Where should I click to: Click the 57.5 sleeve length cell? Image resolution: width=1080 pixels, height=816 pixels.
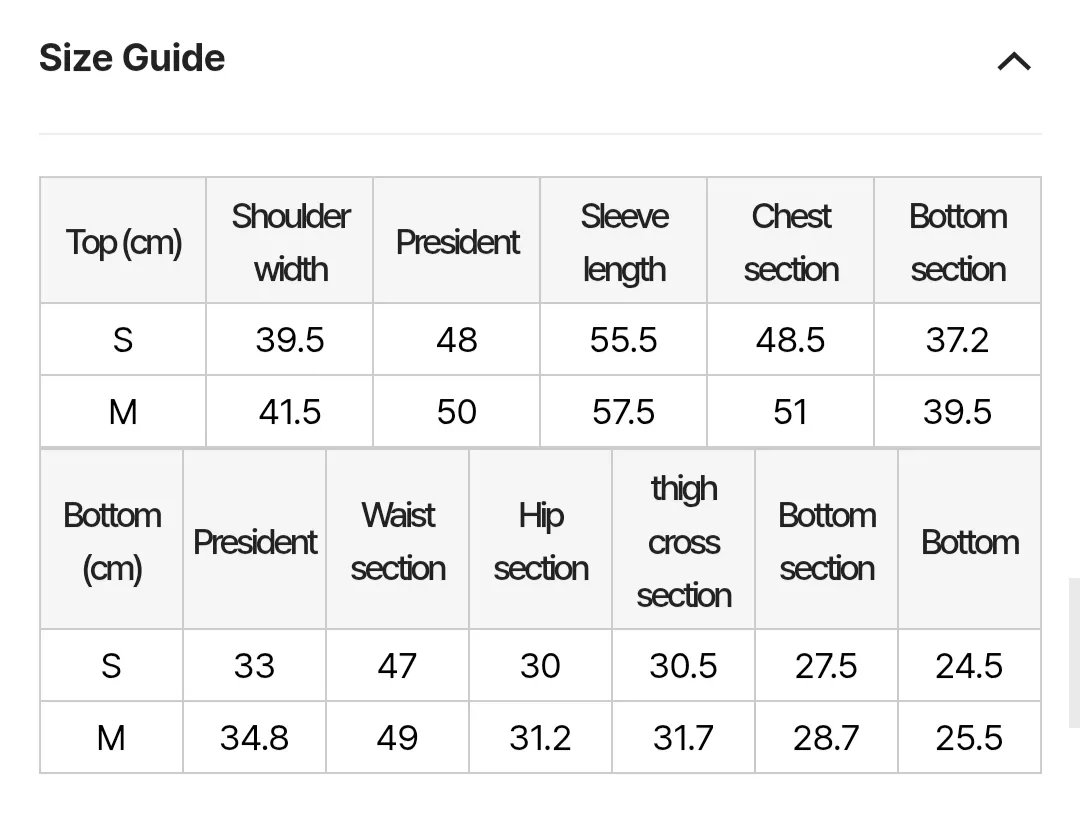tap(624, 412)
